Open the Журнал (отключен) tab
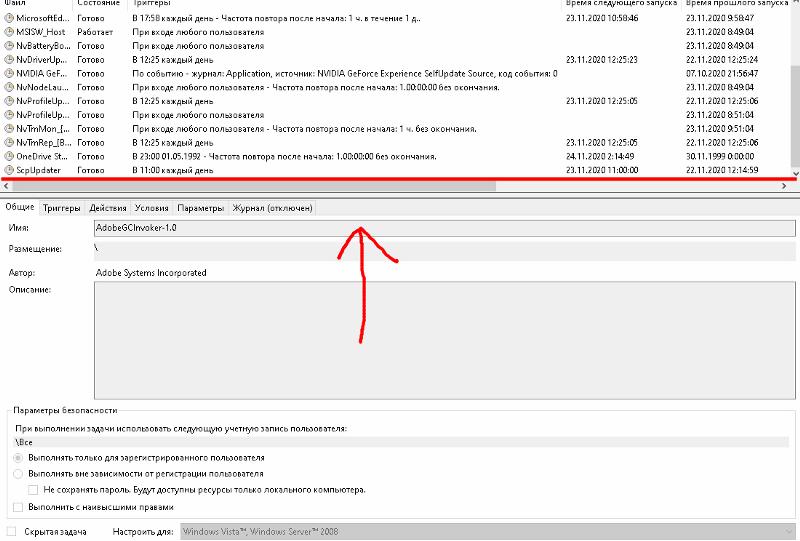800x541 pixels. tap(272, 208)
